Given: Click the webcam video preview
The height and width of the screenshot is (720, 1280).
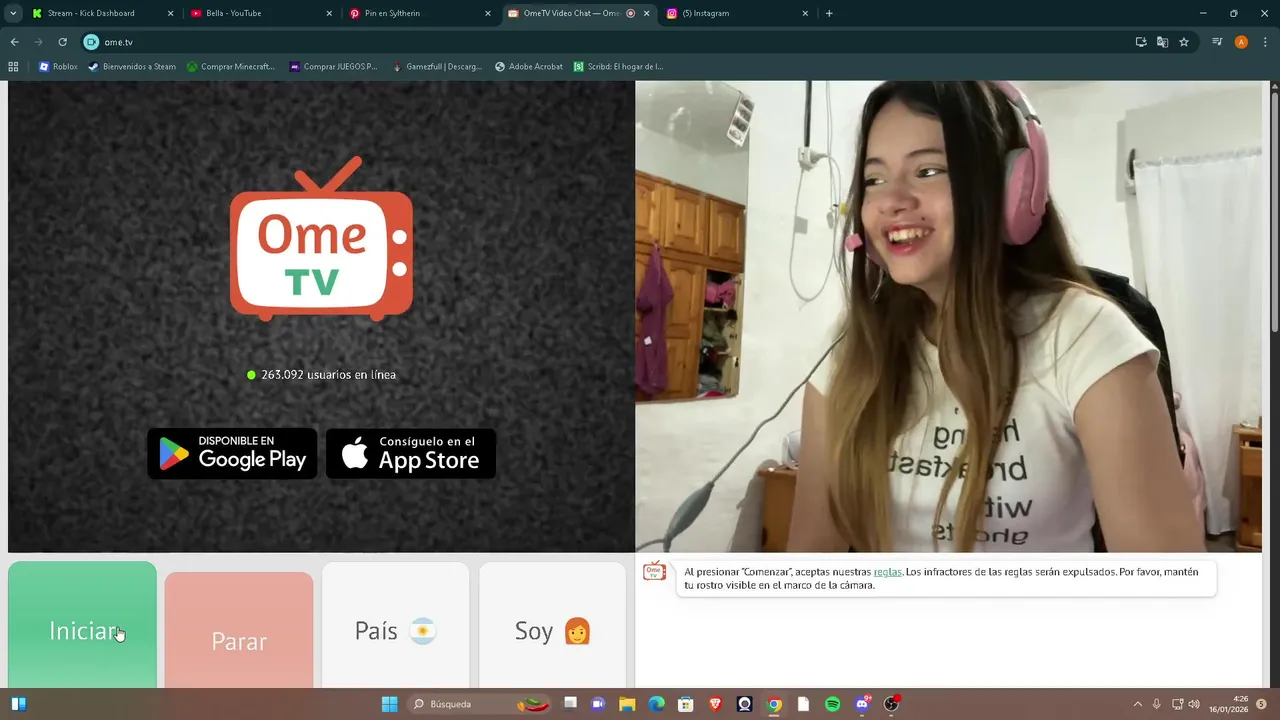Looking at the screenshot, I should (x=948, y=316).
